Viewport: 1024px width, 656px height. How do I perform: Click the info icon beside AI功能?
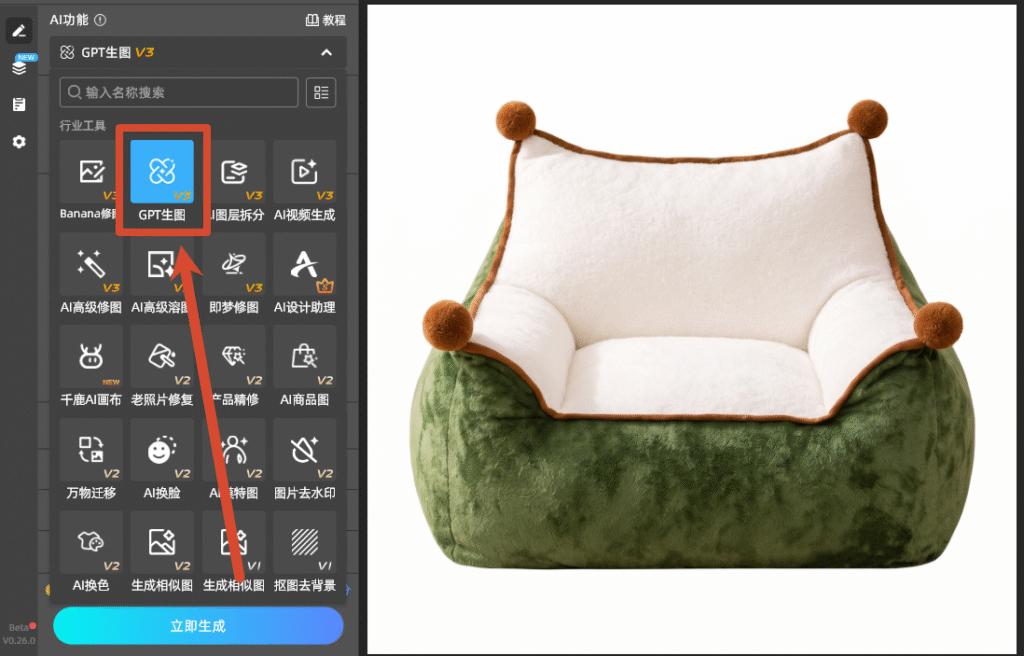pos(100,20)
